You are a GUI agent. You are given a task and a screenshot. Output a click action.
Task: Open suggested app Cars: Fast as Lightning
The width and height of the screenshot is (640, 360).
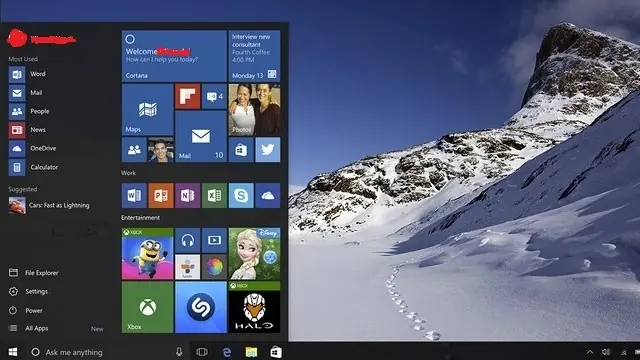(x=49, y=205)
